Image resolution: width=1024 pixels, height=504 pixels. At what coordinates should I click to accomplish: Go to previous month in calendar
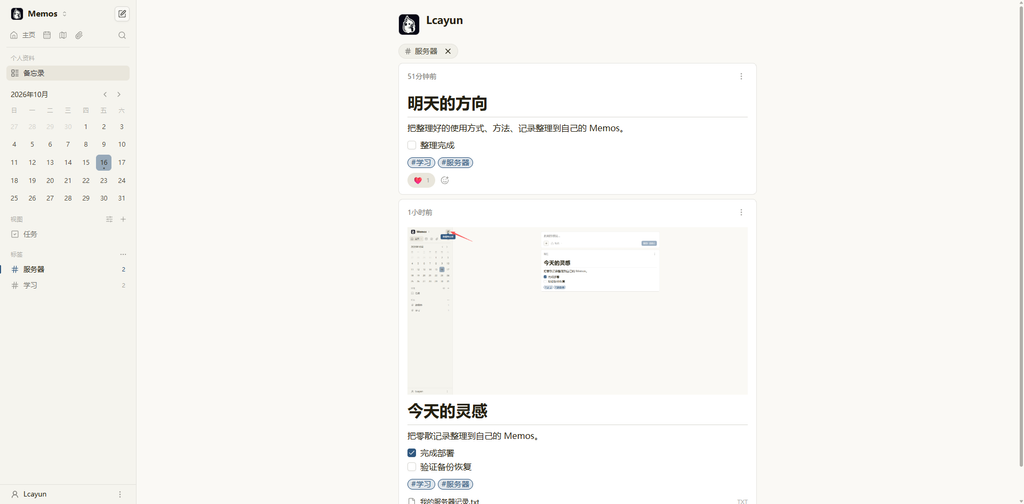coord(105,95)
